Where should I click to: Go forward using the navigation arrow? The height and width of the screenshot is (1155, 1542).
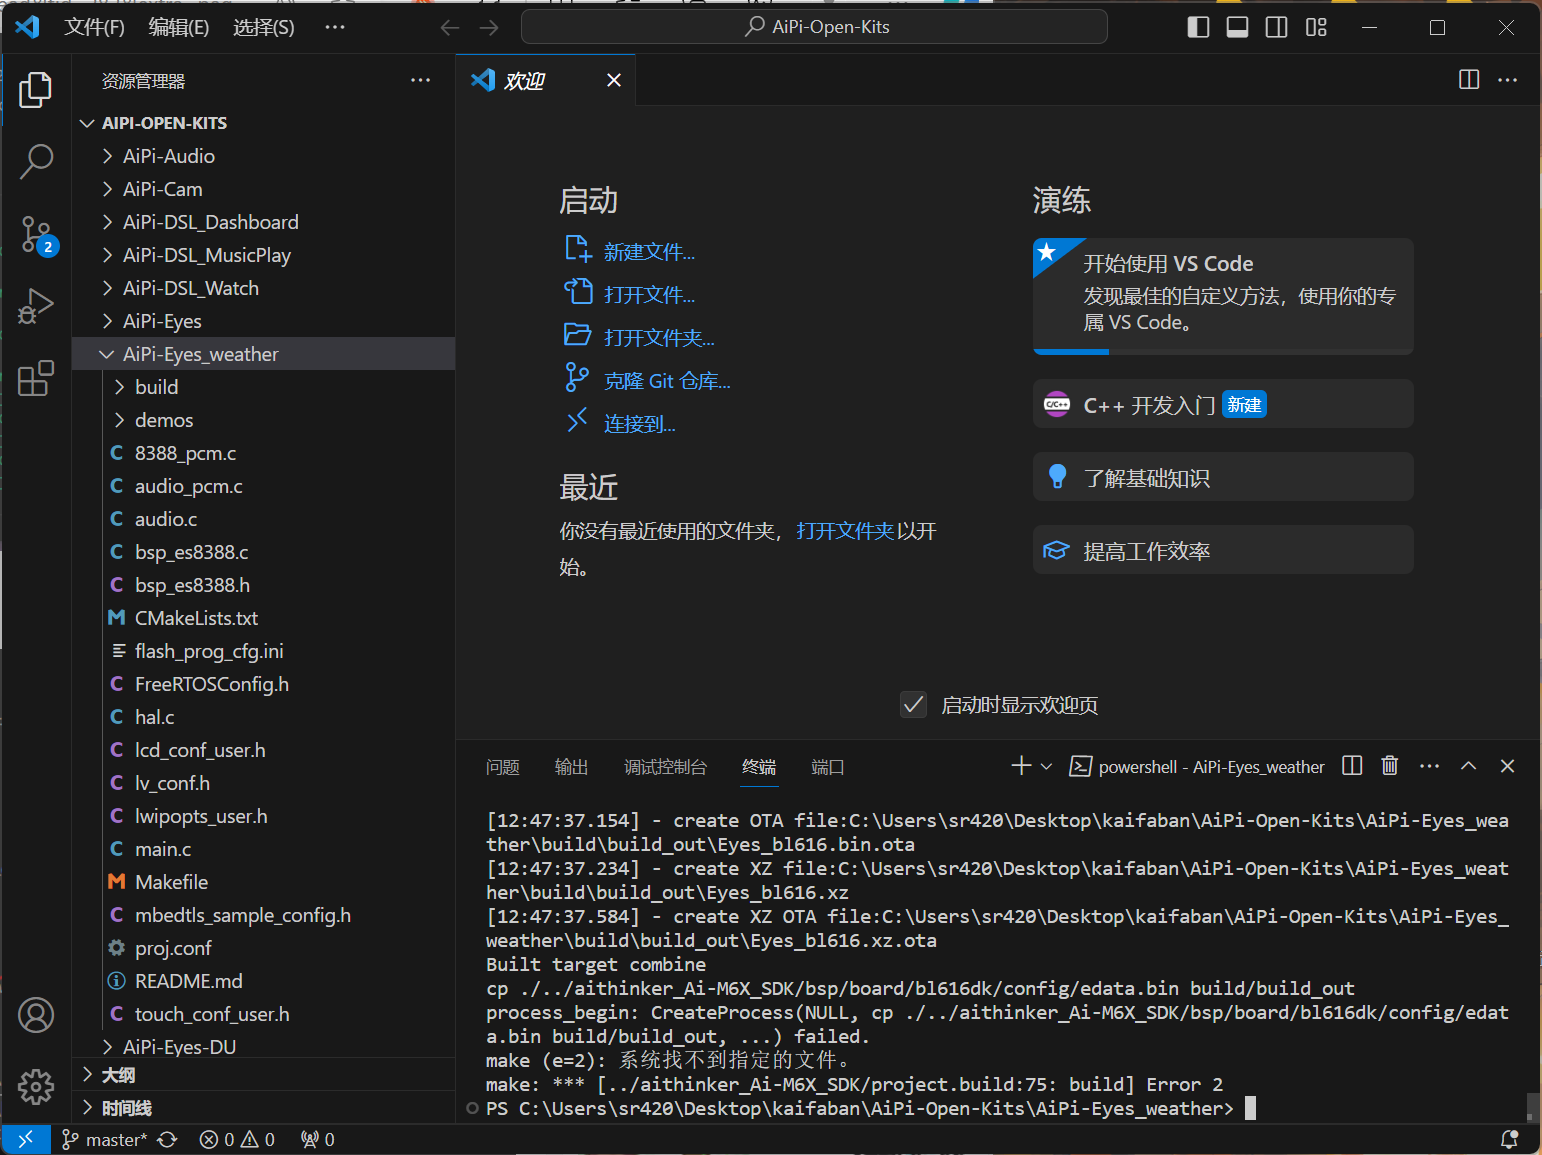[x=489, y=27]
